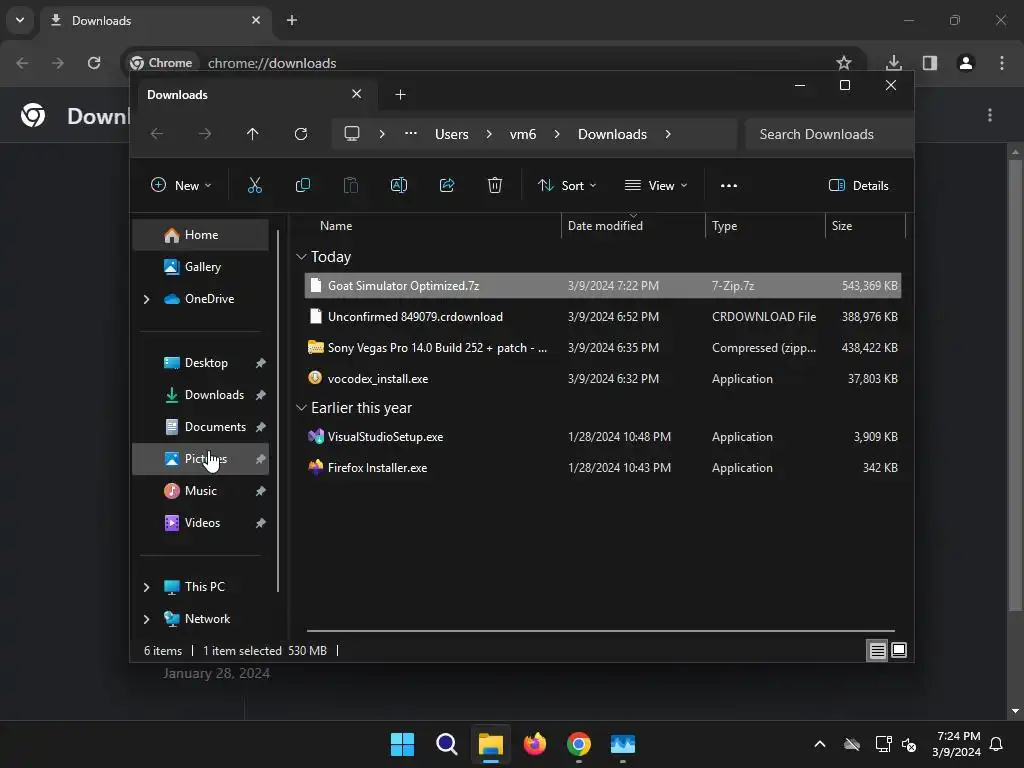Expand the Network tree node
The width and height of the screenshot is (1024, 768).
146,619
